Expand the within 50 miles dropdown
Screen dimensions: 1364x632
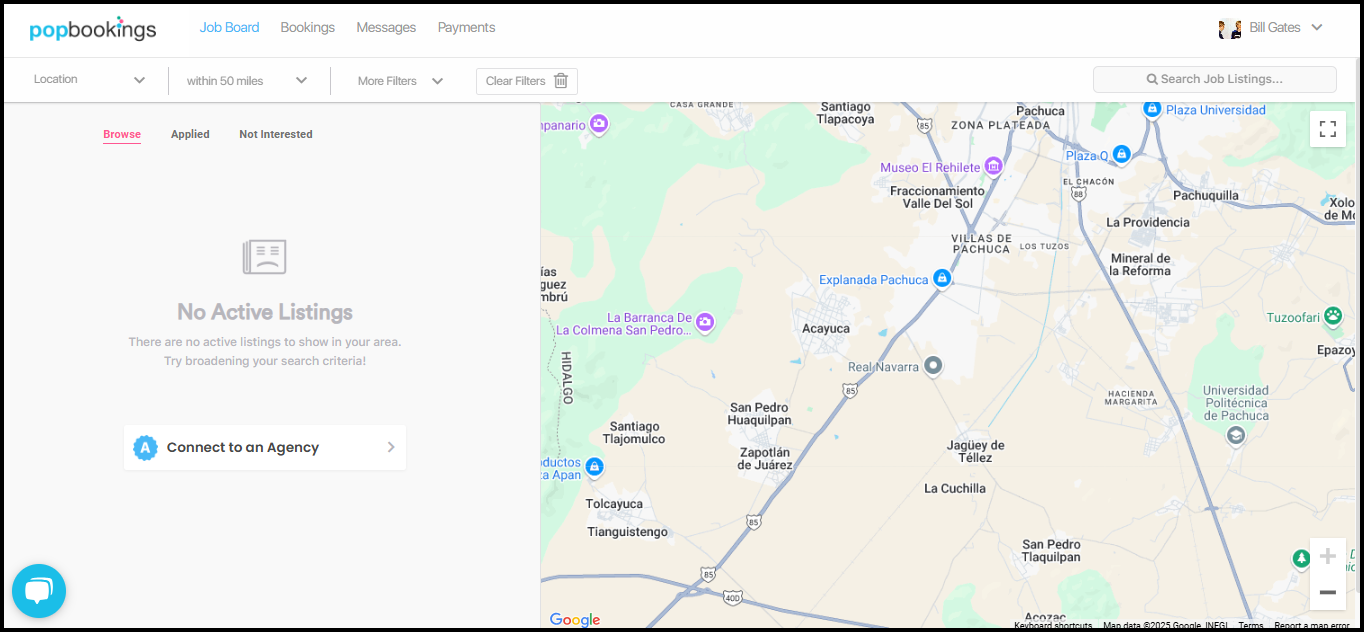247,81
